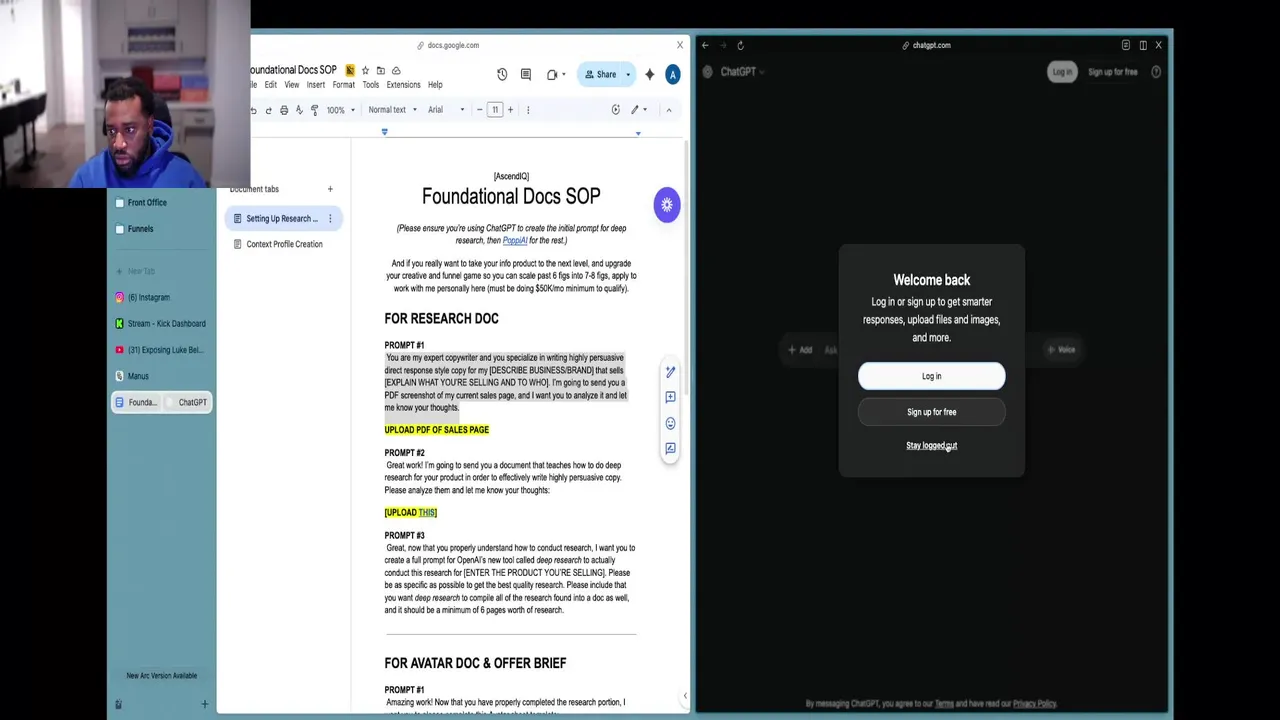
Task: Open the Arial font dropdown
Action: pos(446,110)
